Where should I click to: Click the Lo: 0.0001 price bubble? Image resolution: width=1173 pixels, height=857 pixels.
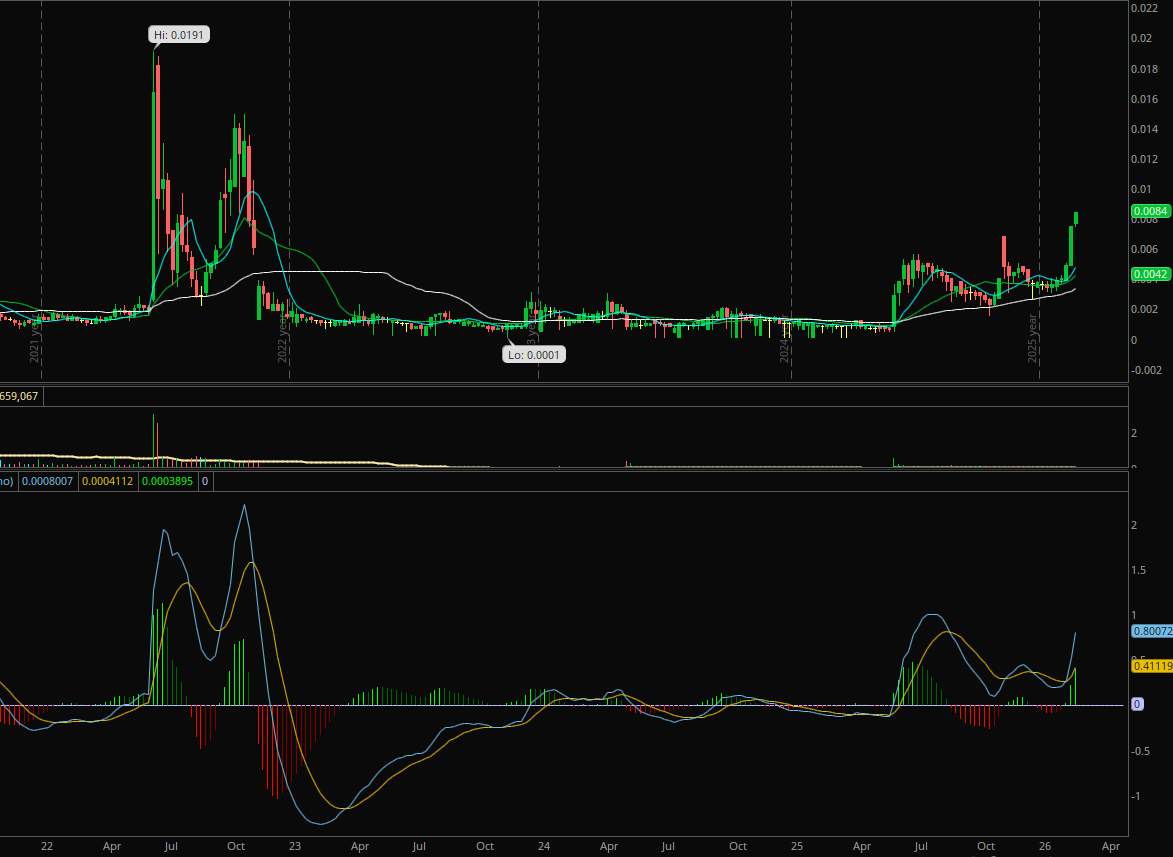pyautogui.click(x=533, y=354)
